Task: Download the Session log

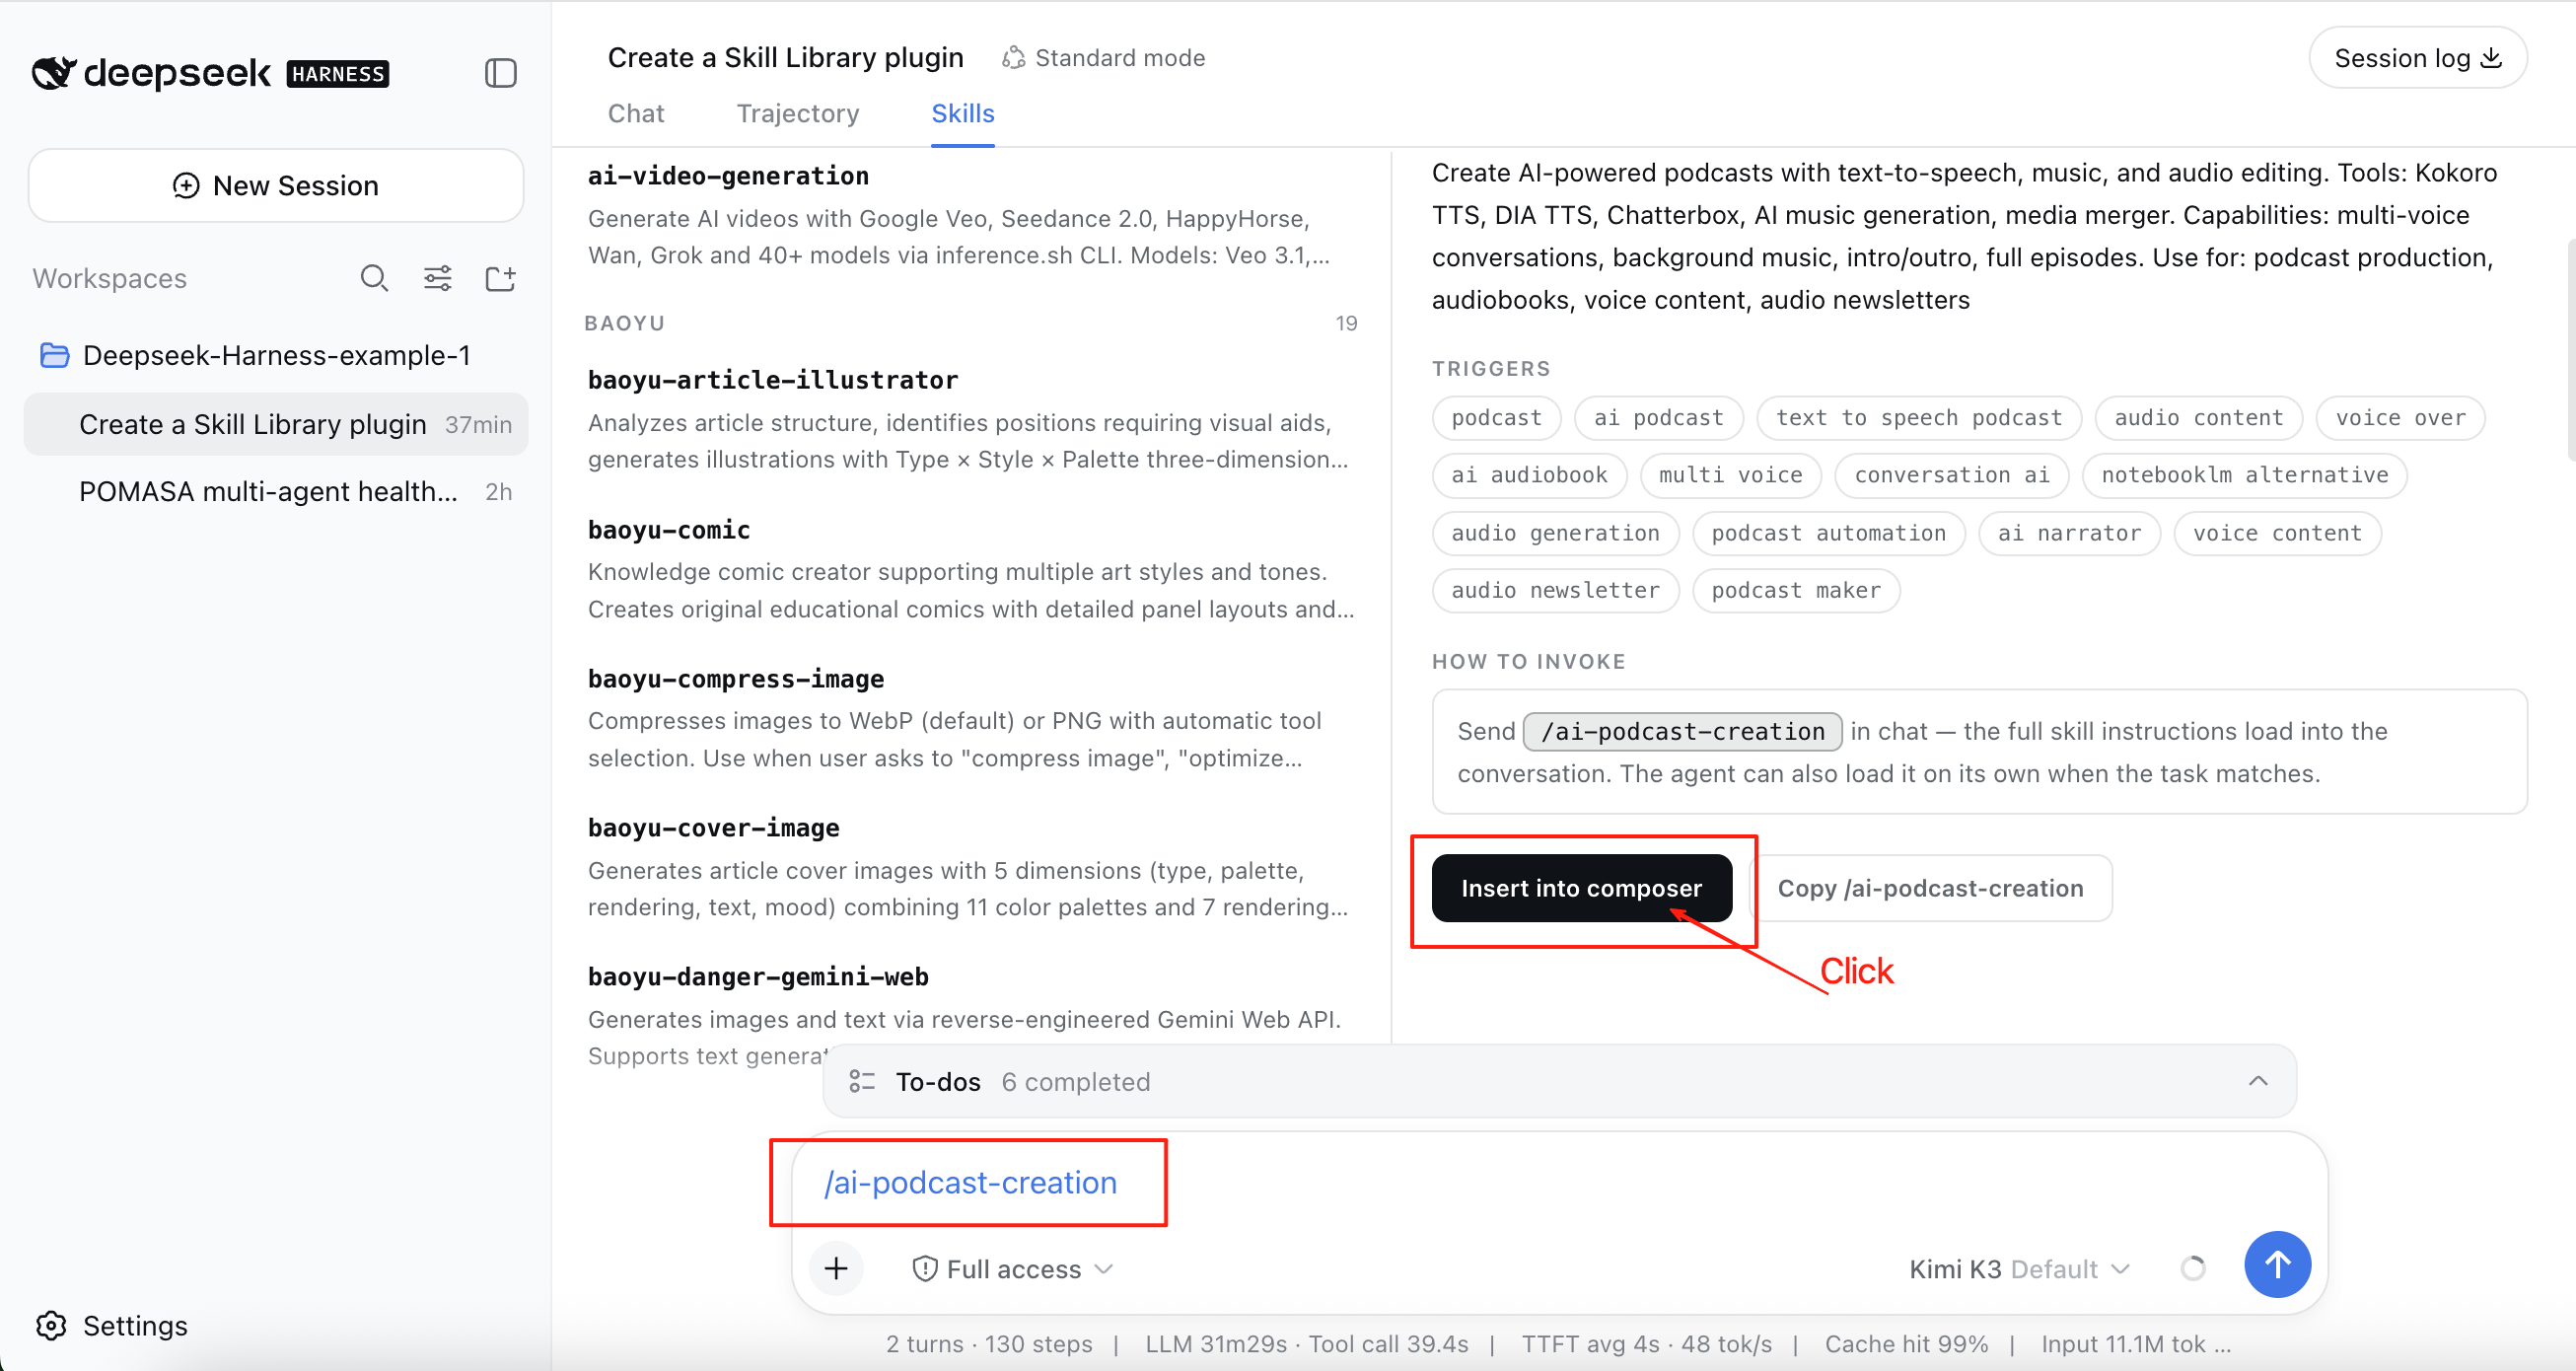Action: (x=2417, y=58)
